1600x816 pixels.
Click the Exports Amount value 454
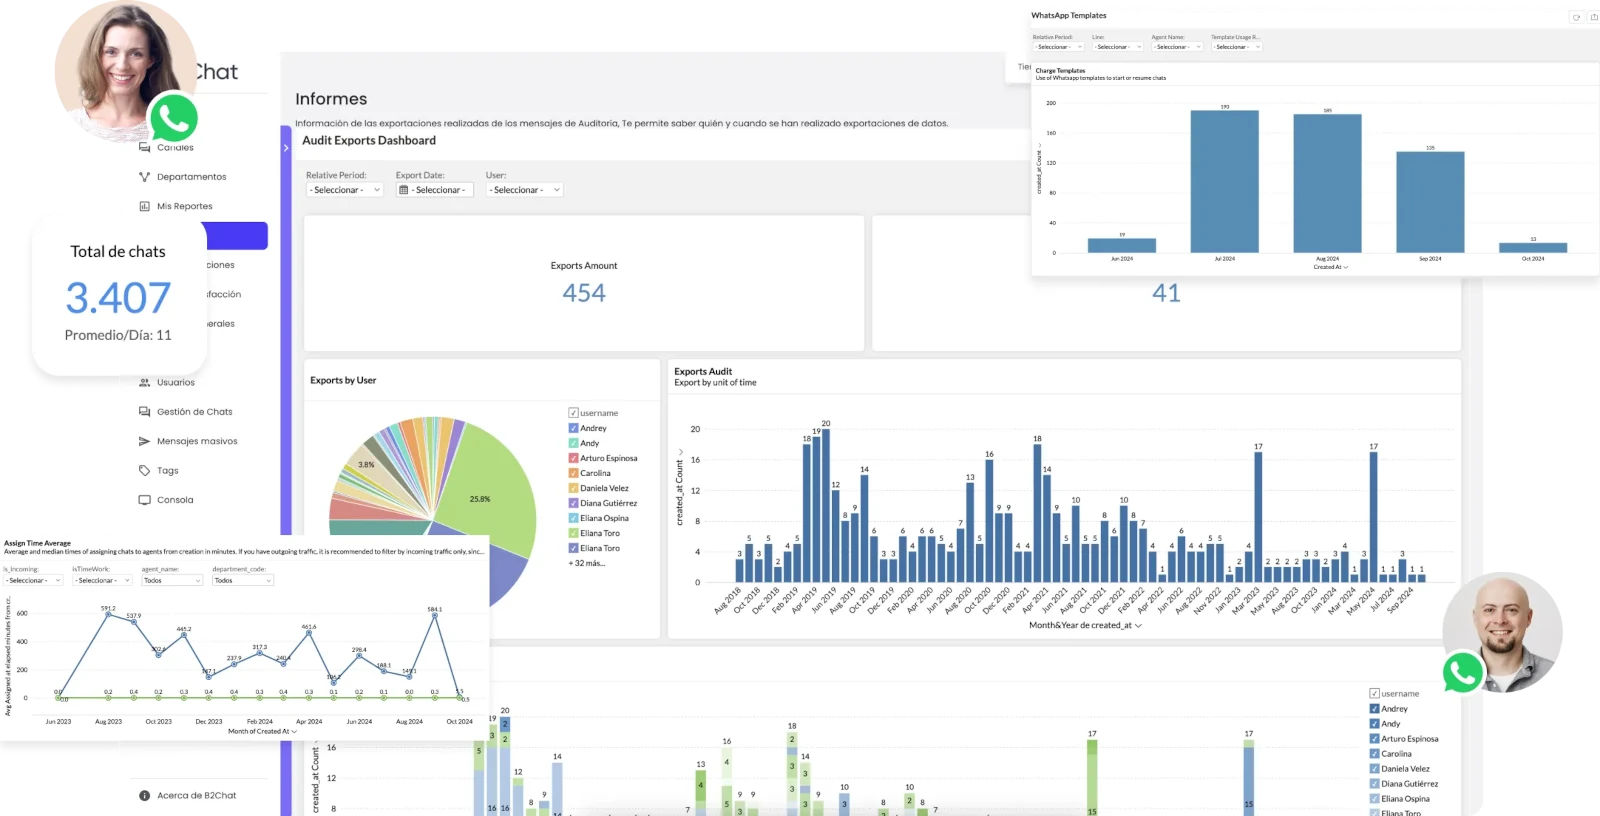pos(584,293)
